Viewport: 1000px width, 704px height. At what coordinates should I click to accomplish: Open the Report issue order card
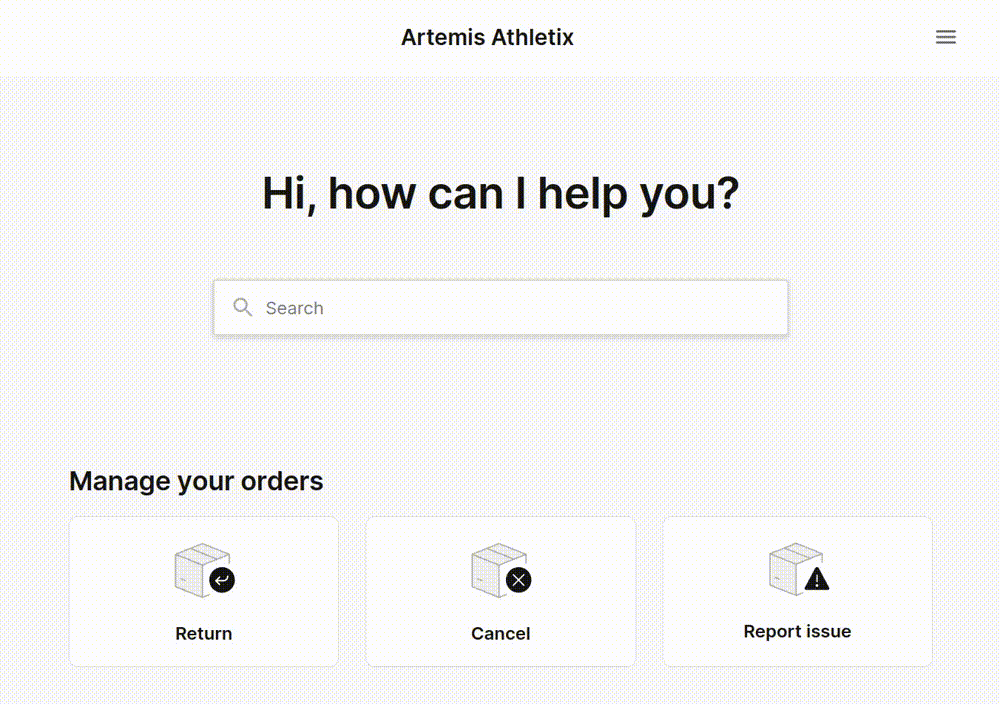(x=797, y=591)
